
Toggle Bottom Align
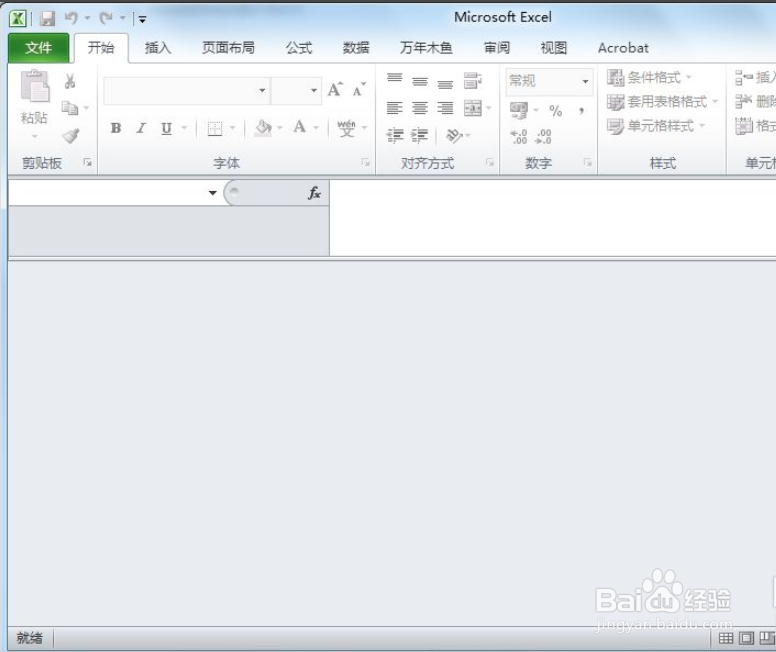coord(445,85)
